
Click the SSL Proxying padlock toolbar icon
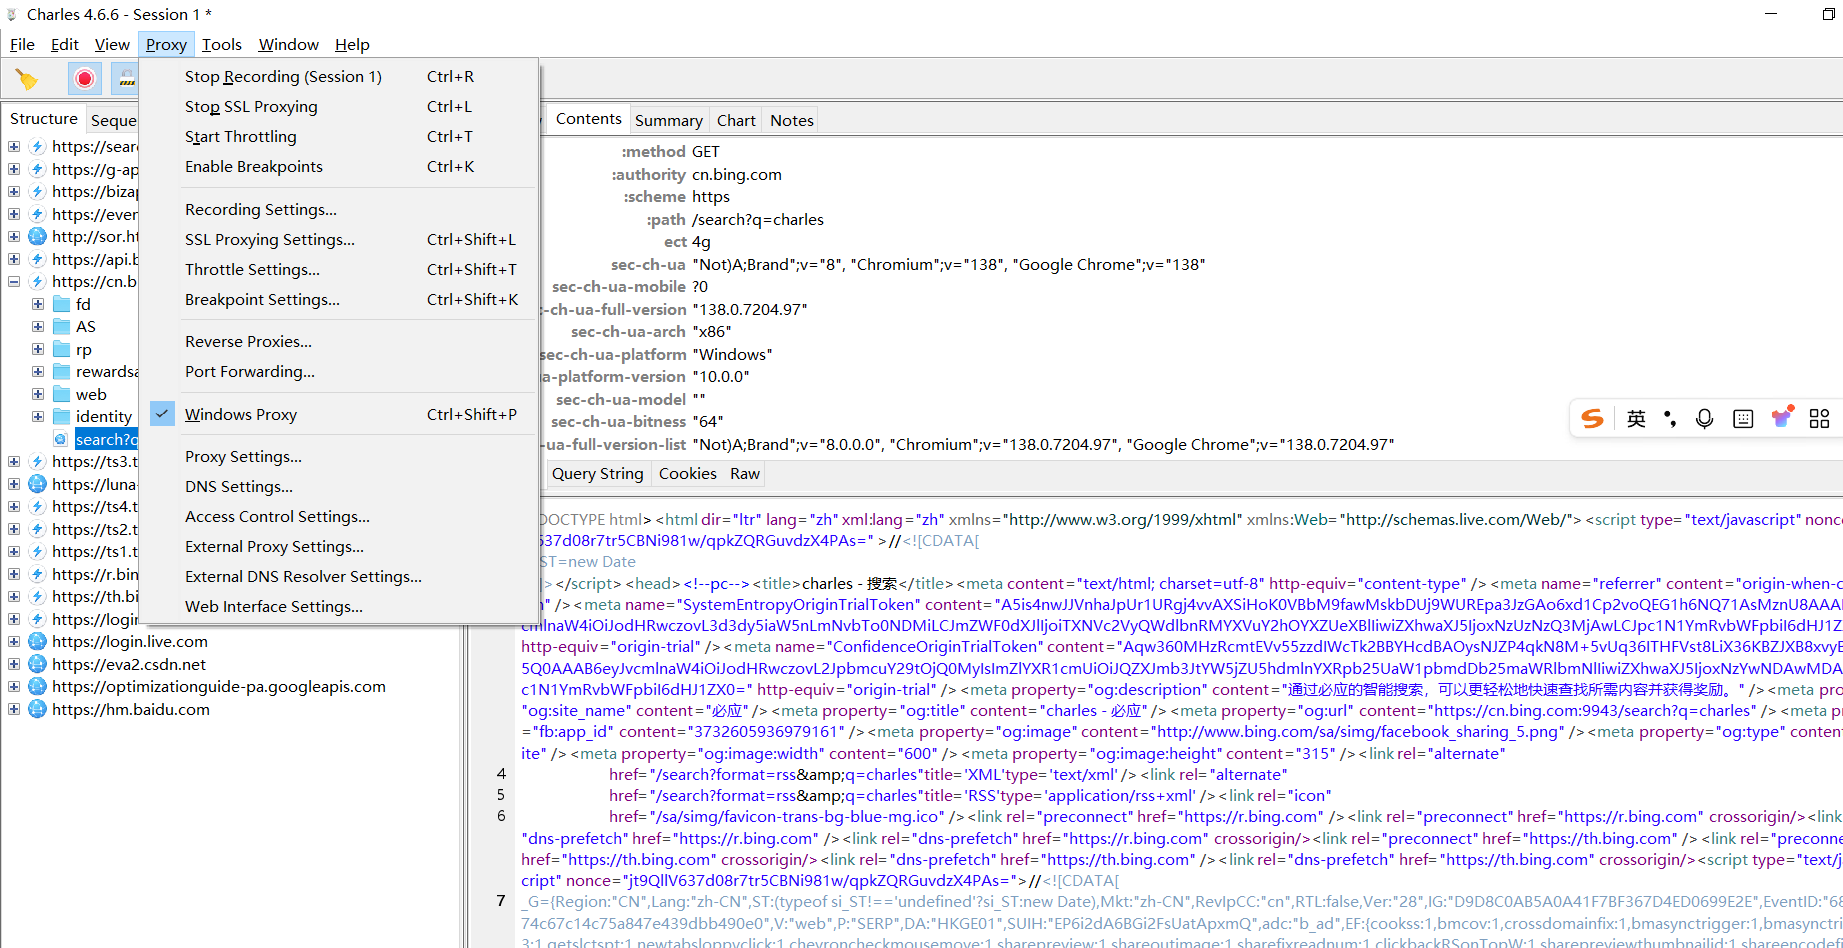coord(125,78)
